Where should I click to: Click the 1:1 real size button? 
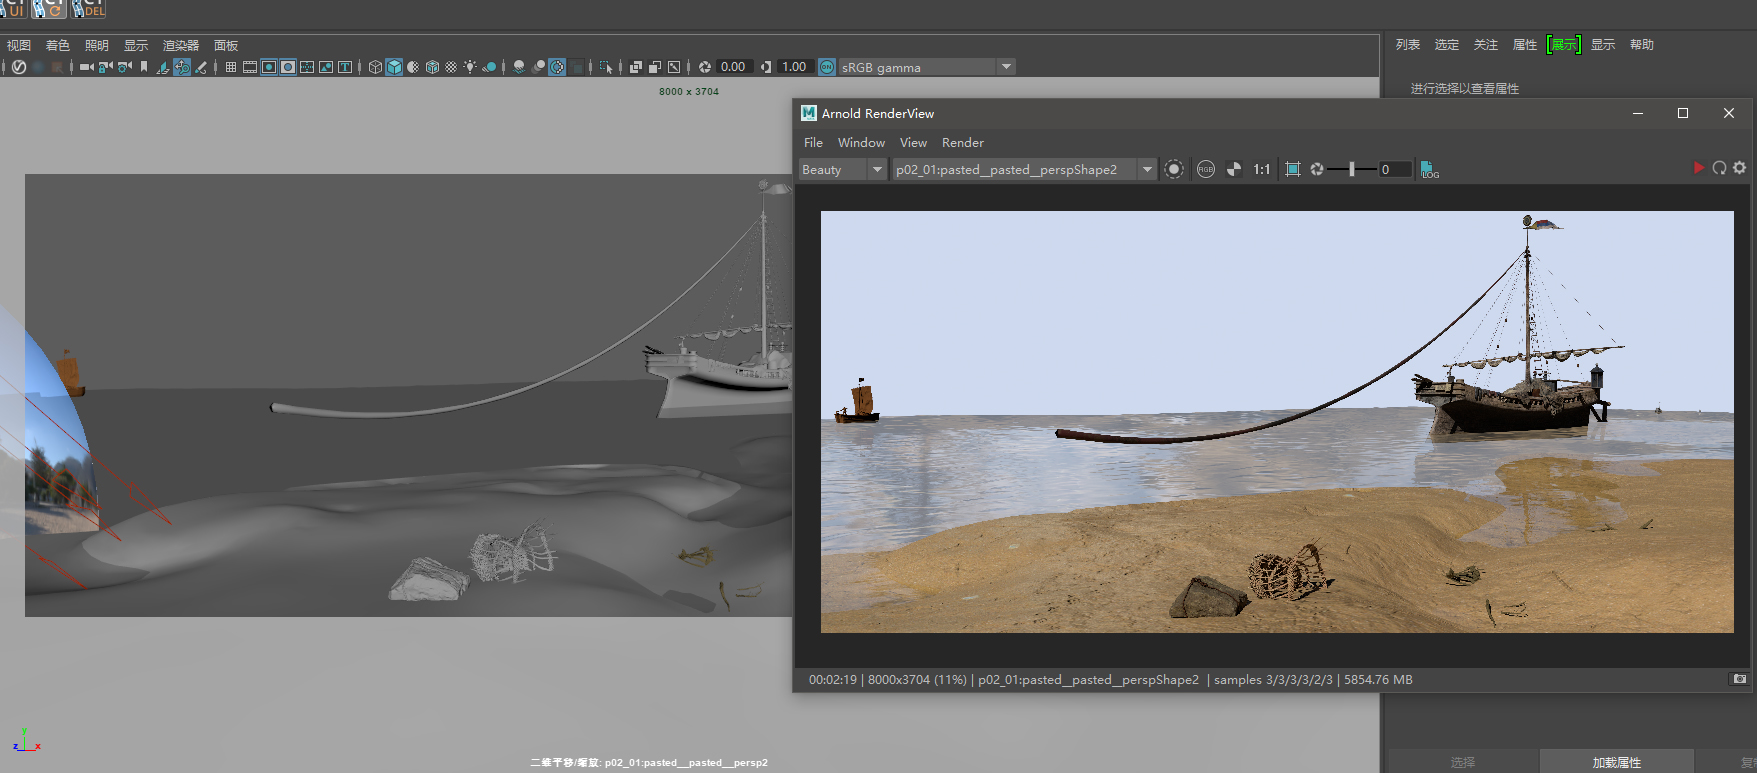click(1262, 169)
